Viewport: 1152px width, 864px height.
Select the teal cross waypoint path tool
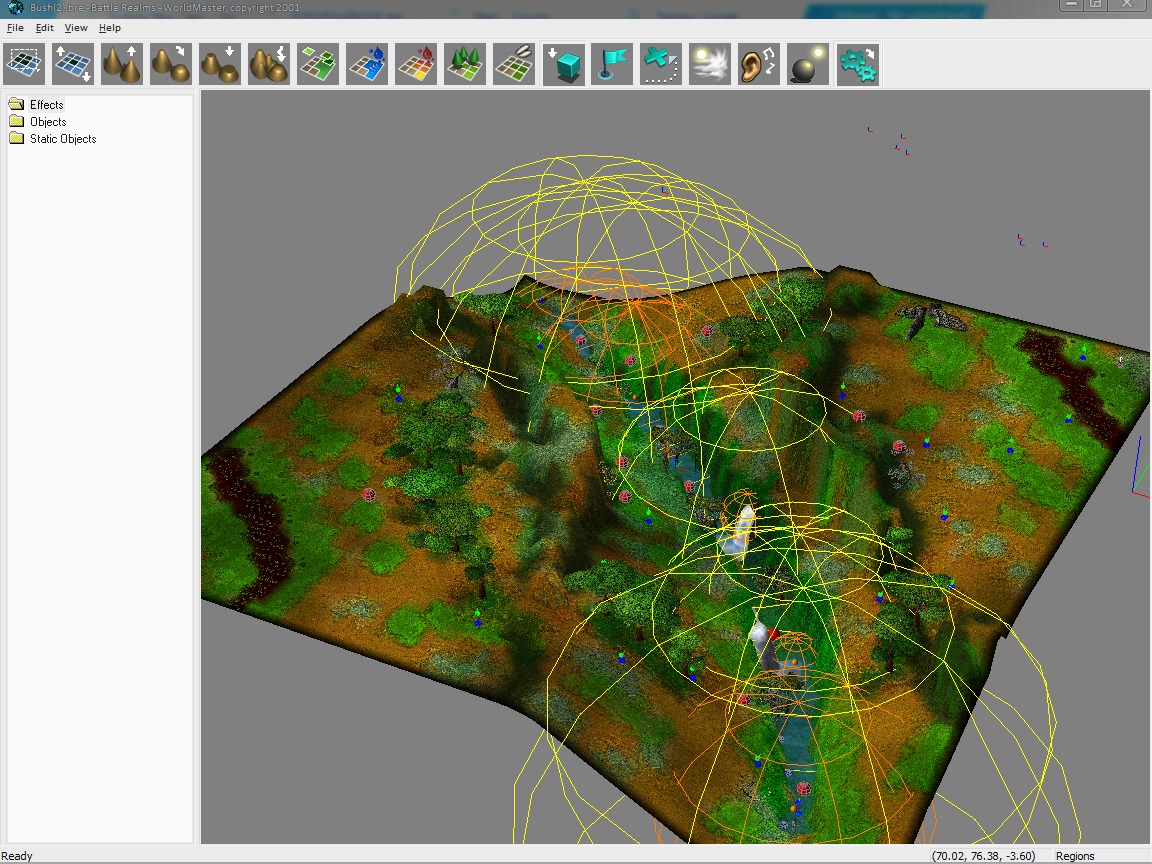661,64
